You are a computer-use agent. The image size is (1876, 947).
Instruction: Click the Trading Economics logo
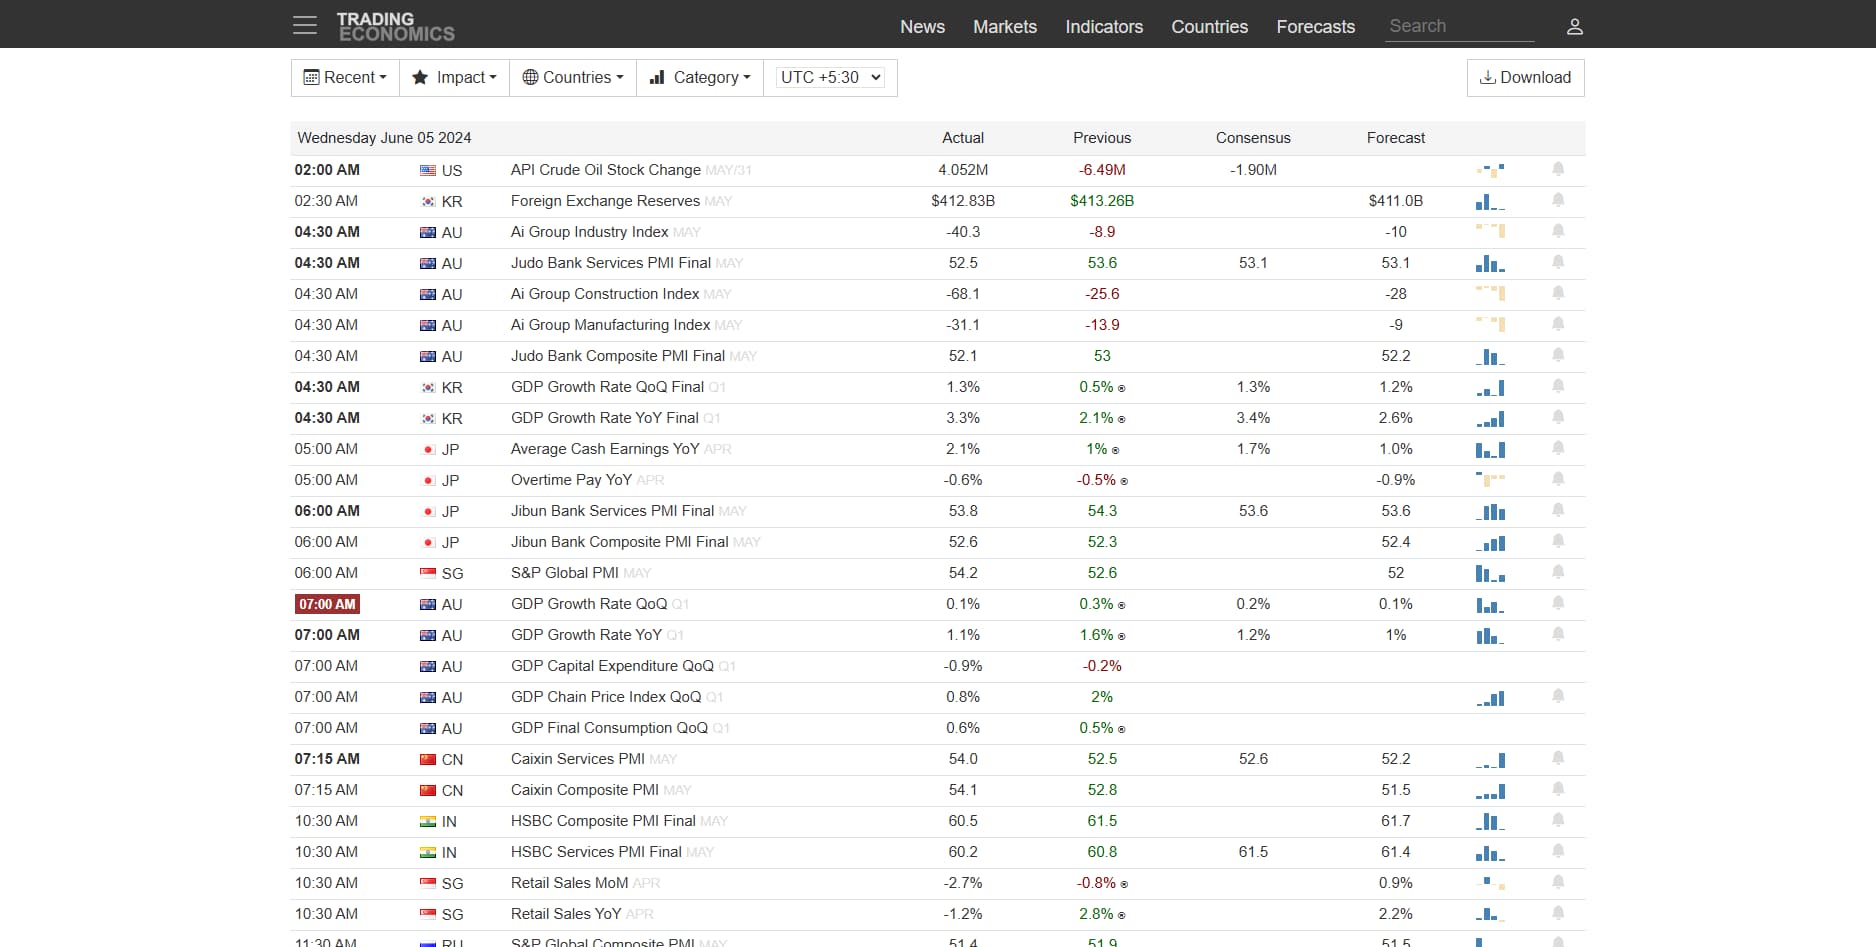pos(396,27)
